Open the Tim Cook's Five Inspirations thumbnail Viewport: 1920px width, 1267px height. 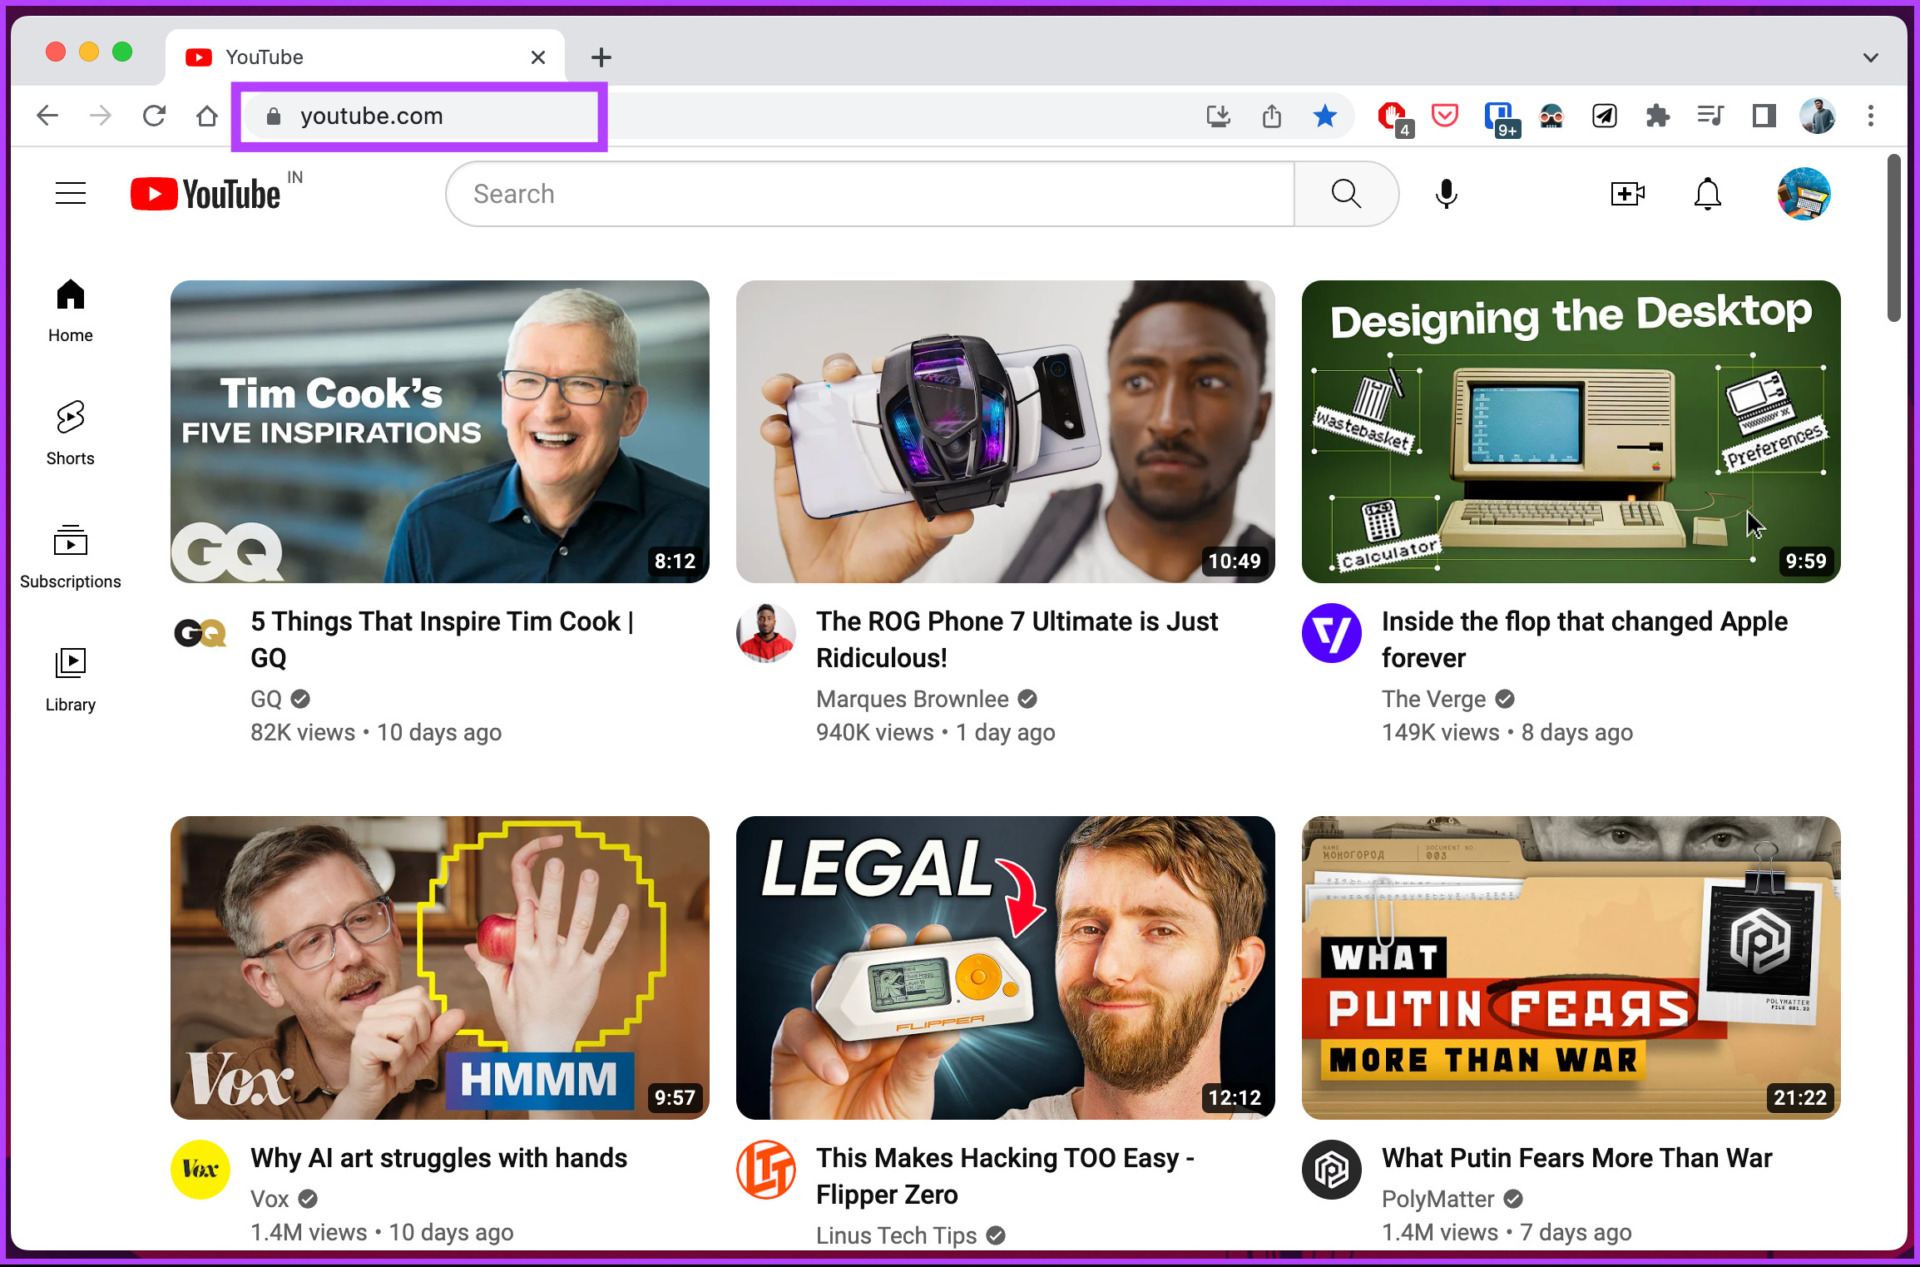[440, 431]
